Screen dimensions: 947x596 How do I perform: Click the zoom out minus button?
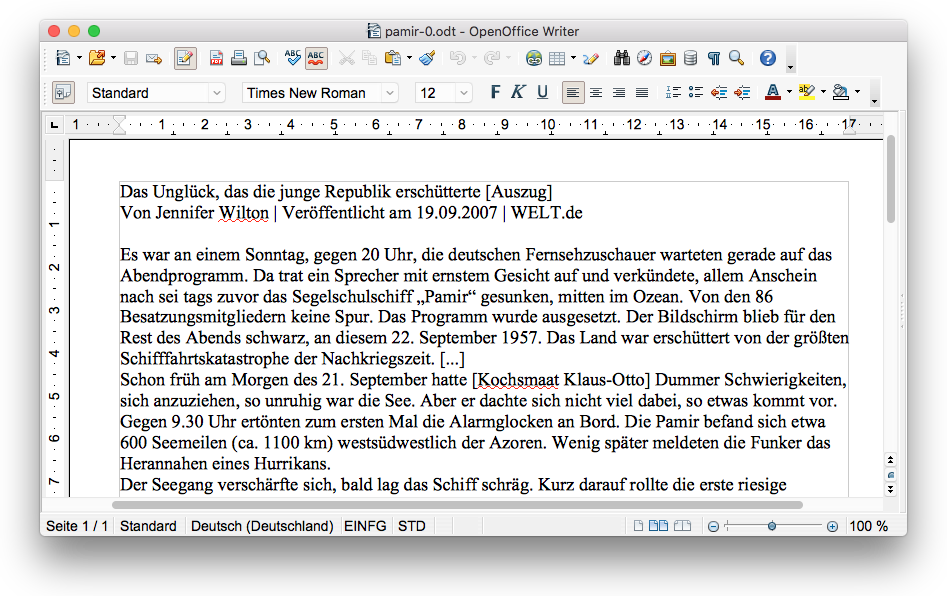coord(713,527)
